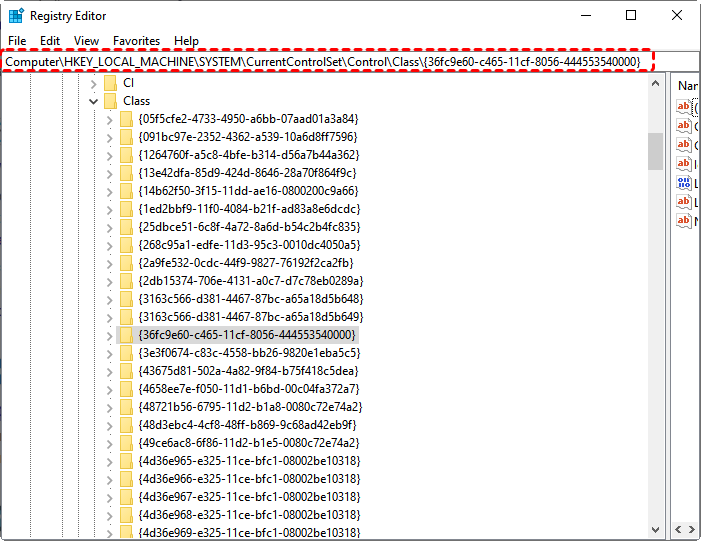Open the Edit menu
The image size is (701, 541).
50,41
